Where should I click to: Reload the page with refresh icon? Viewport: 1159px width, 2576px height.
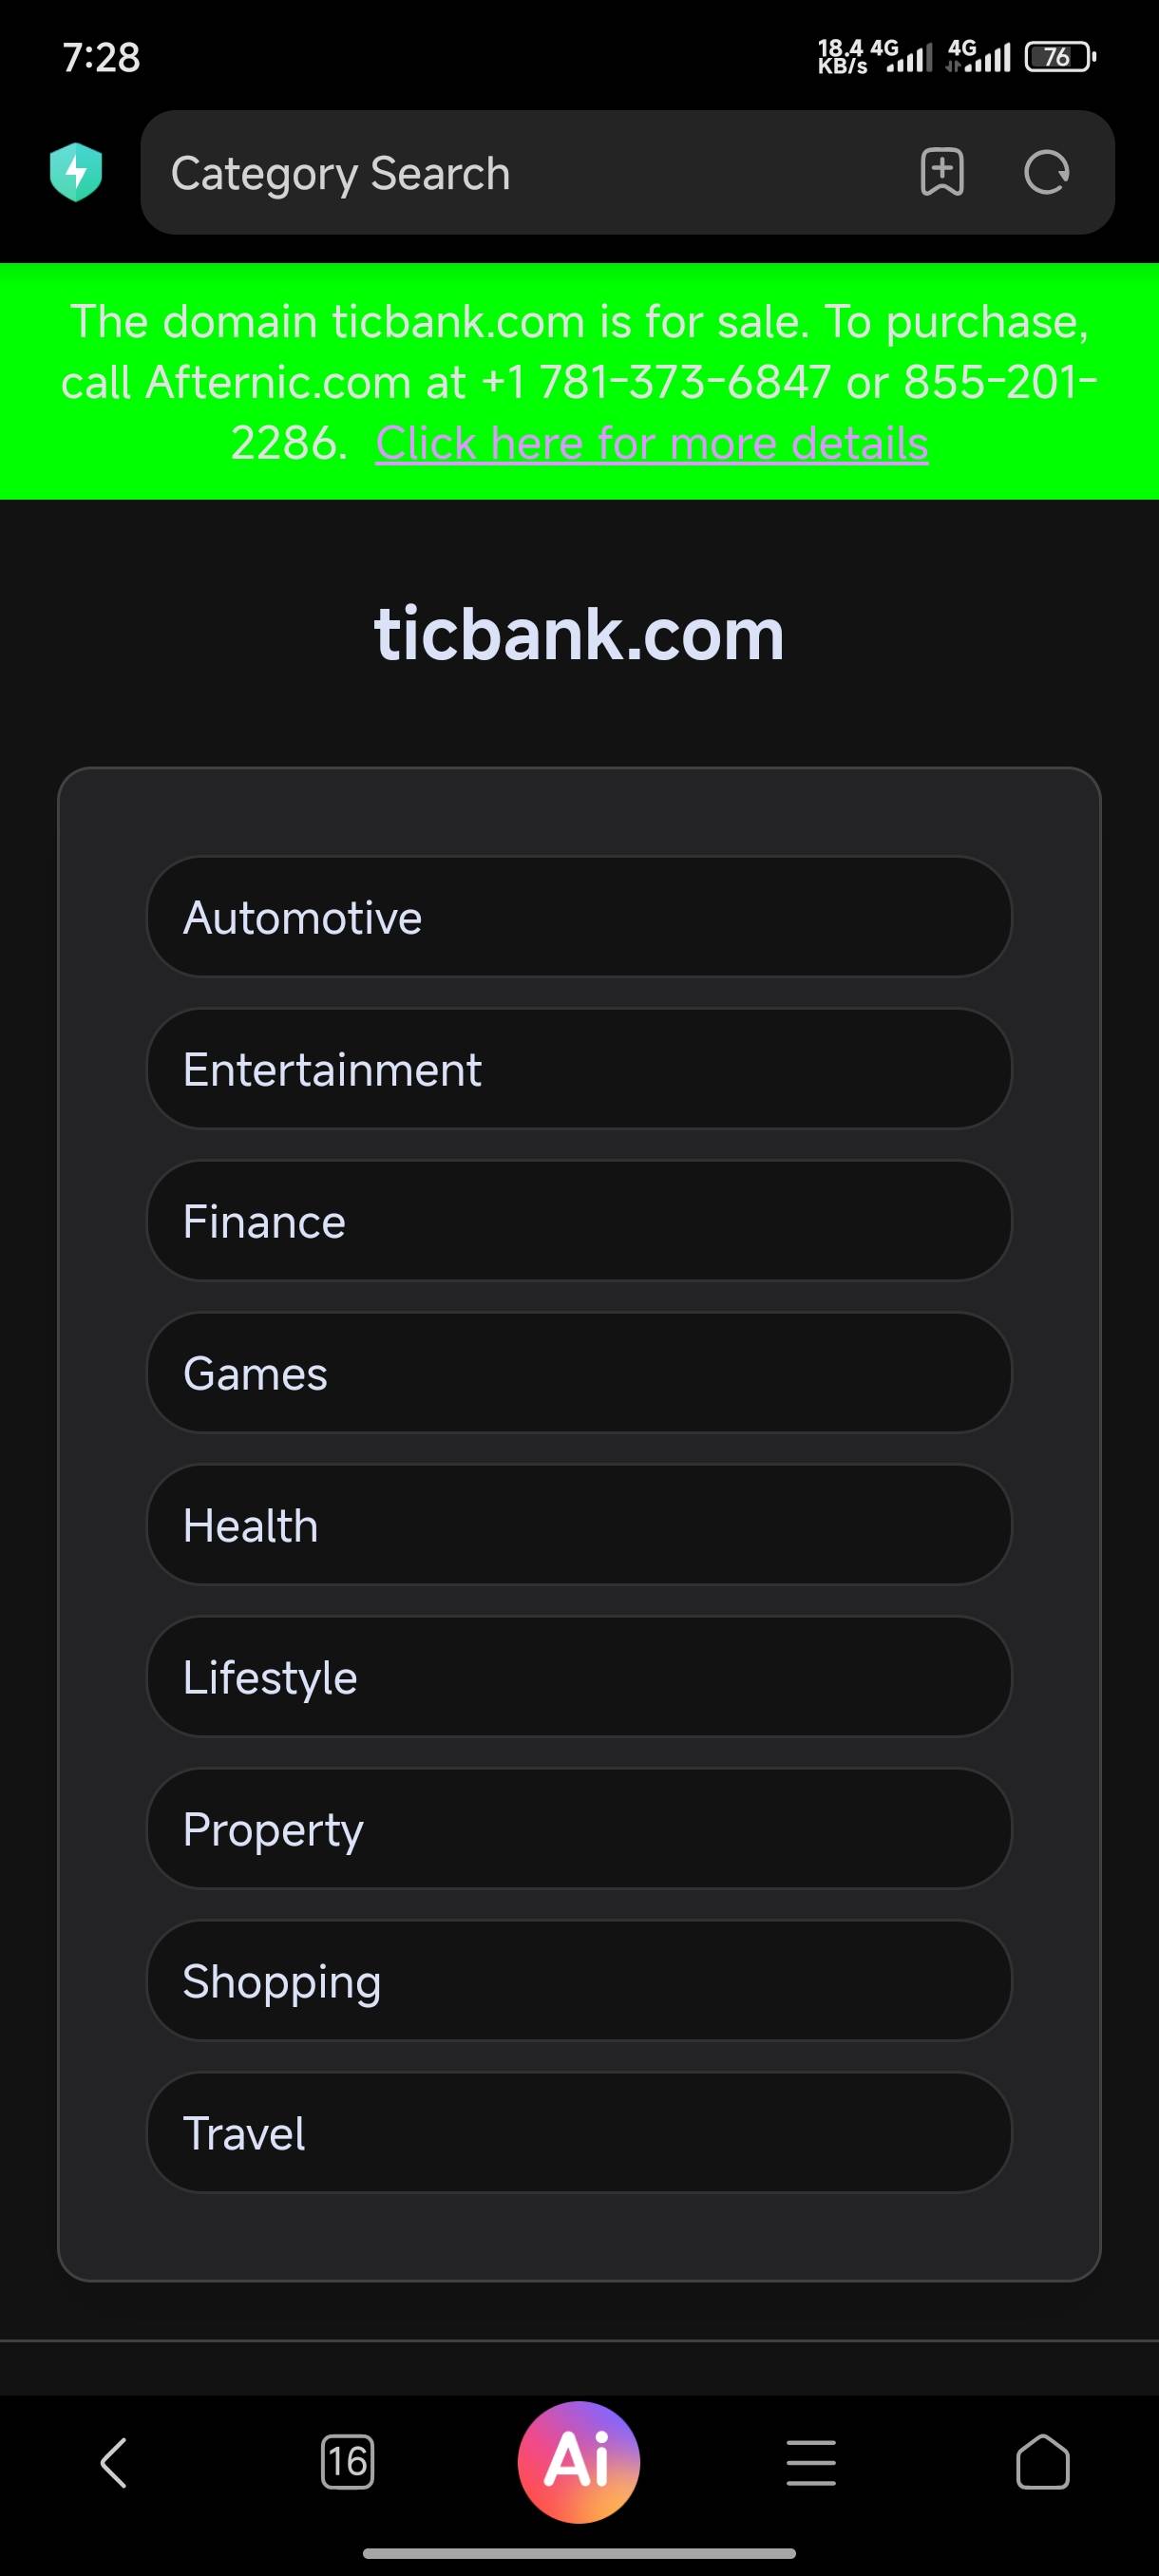[x=1046, y=172]
